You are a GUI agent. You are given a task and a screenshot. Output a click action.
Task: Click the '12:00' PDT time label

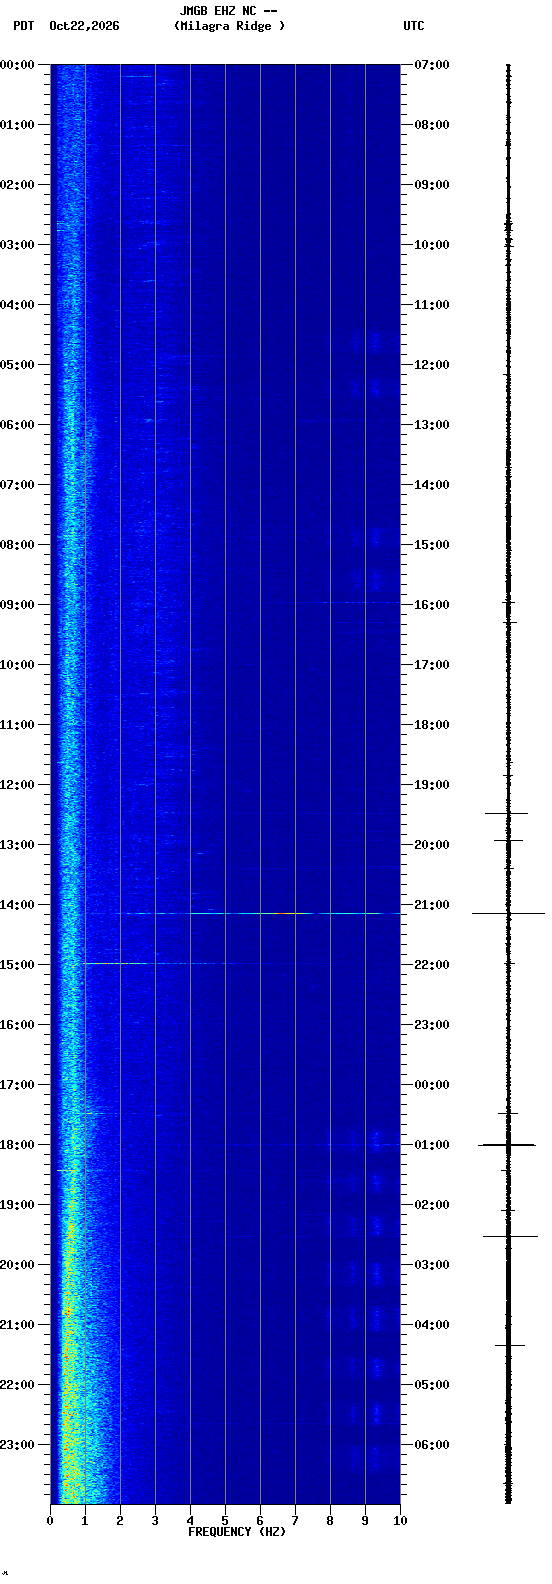(17, 785)
